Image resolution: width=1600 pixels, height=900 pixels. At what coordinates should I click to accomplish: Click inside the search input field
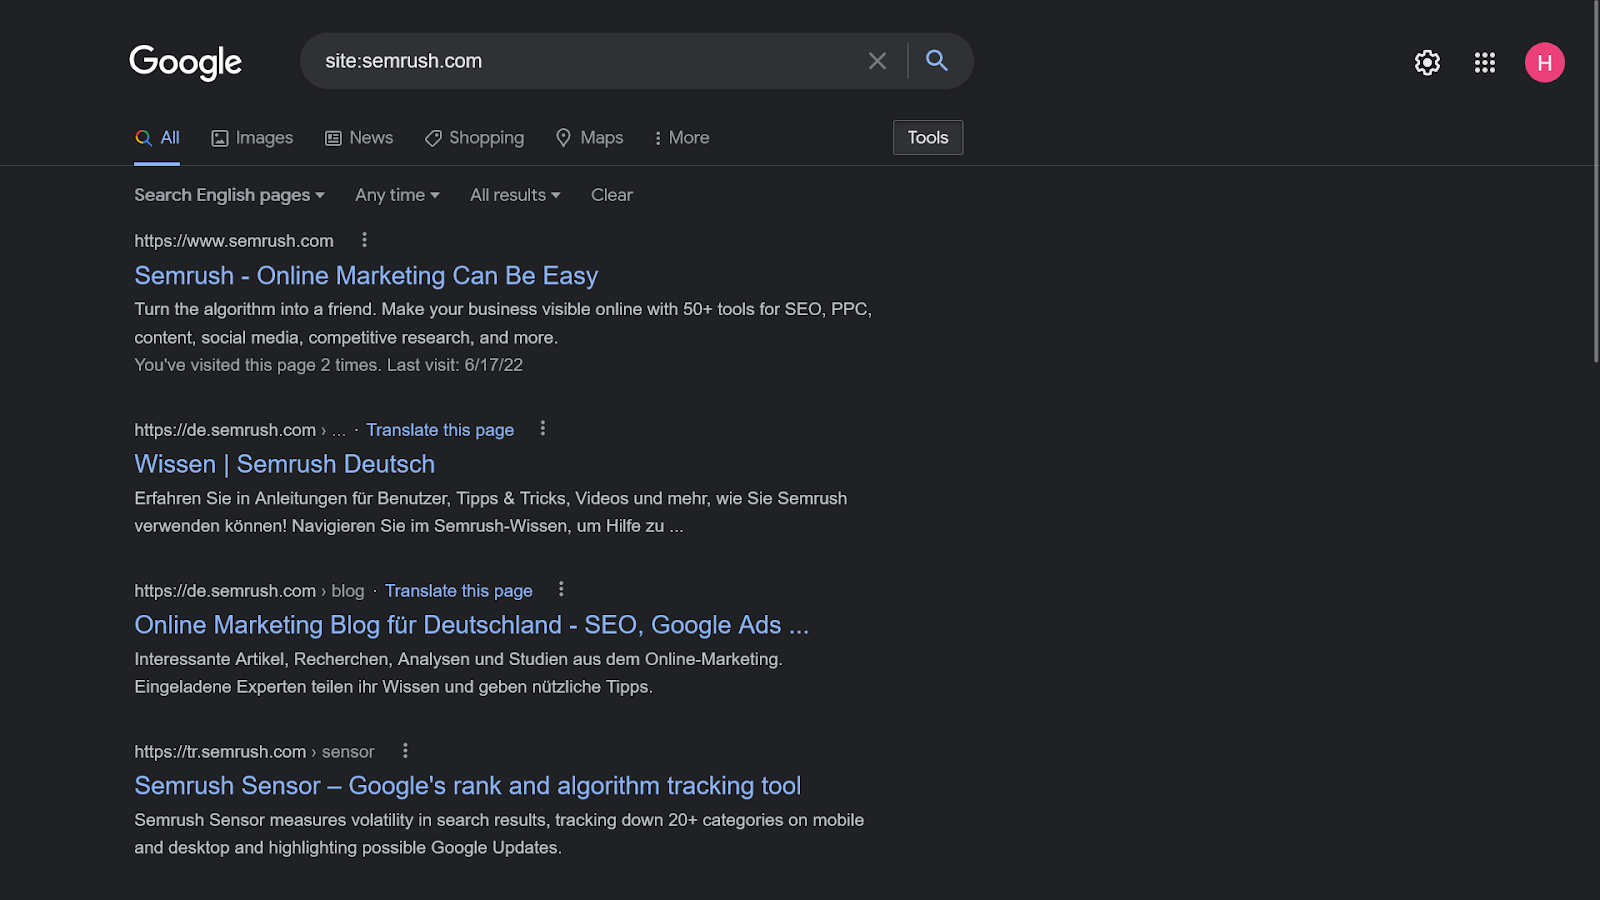coord(590,61)
